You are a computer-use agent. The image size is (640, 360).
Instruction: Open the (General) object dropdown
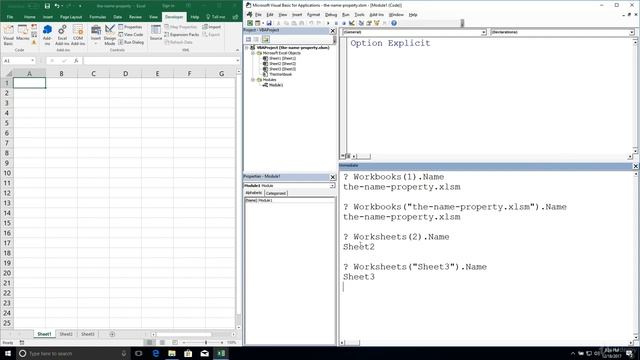point(484,32)
